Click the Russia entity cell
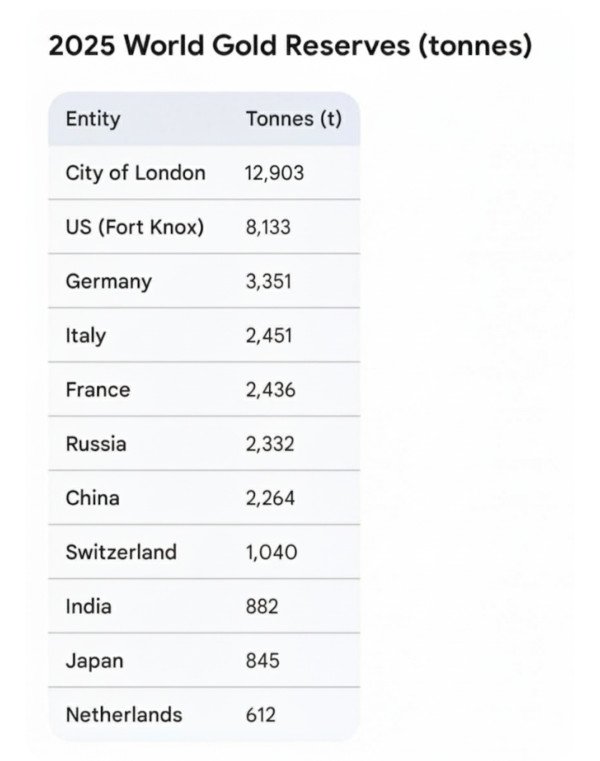This screenshot has width=600, height=761. (96, 443)
